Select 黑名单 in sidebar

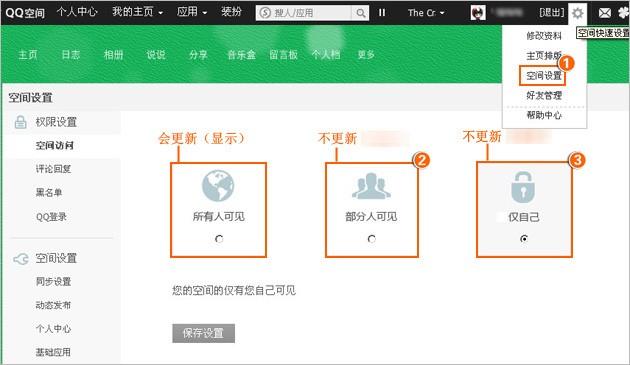tap(49, 193)
